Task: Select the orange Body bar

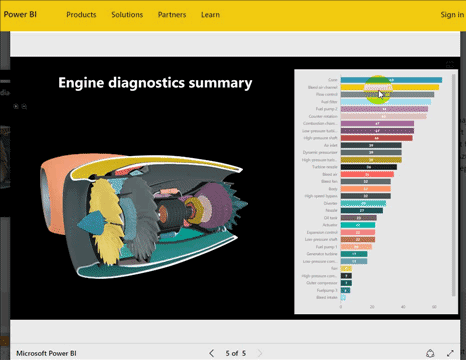Action: tap(366, 189)
